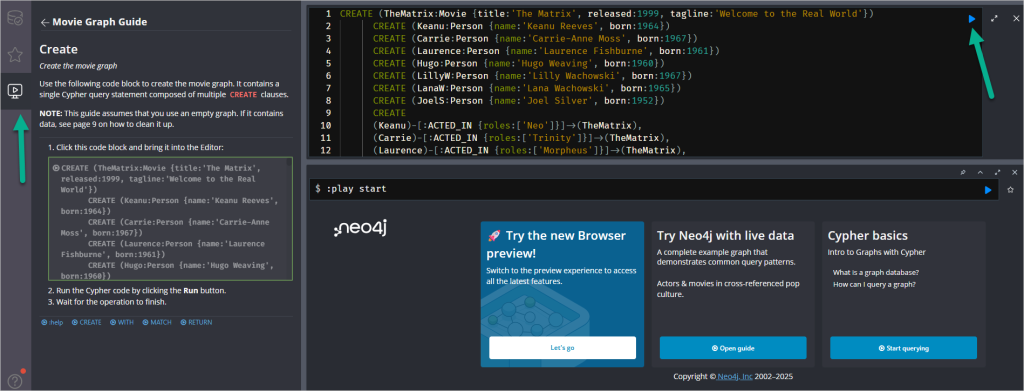Click the guide's green code block
This screenshot has width=1024, height=391.
click(170, 219)
